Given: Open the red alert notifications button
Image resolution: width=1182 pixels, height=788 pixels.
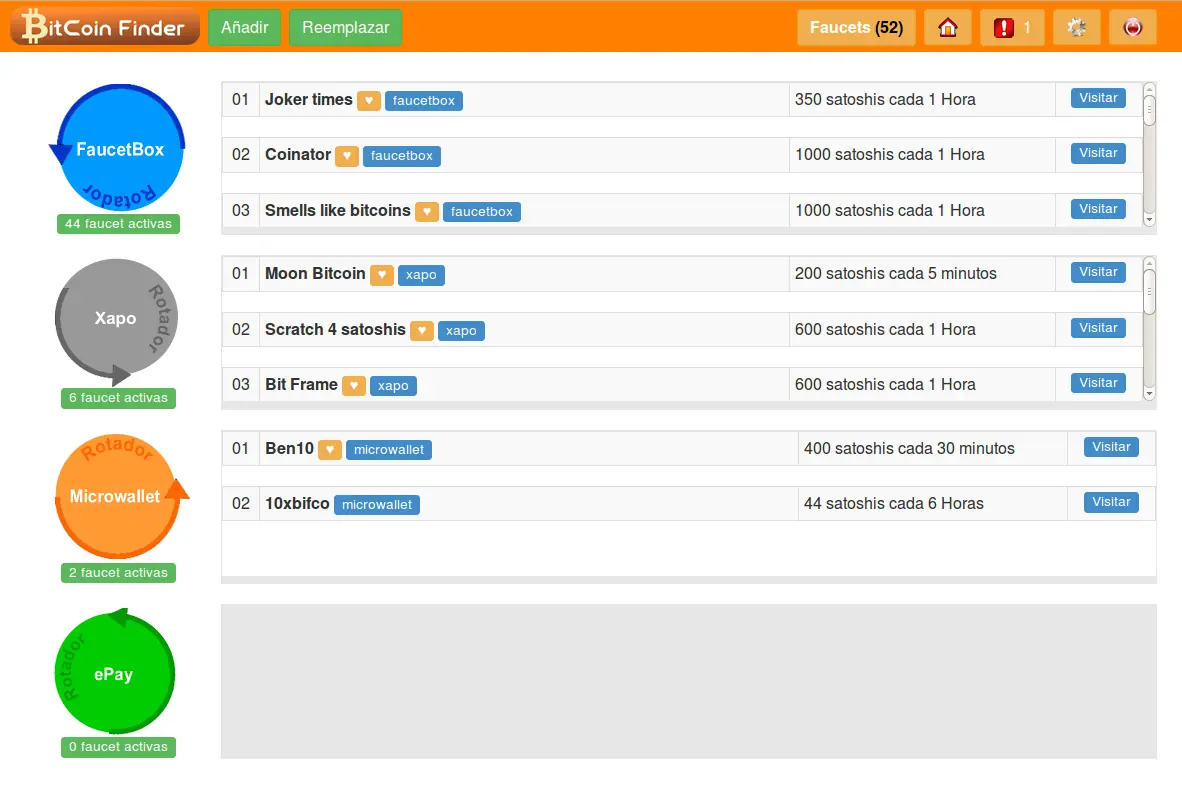Looking at the screenshot, I should (1012, 28).
